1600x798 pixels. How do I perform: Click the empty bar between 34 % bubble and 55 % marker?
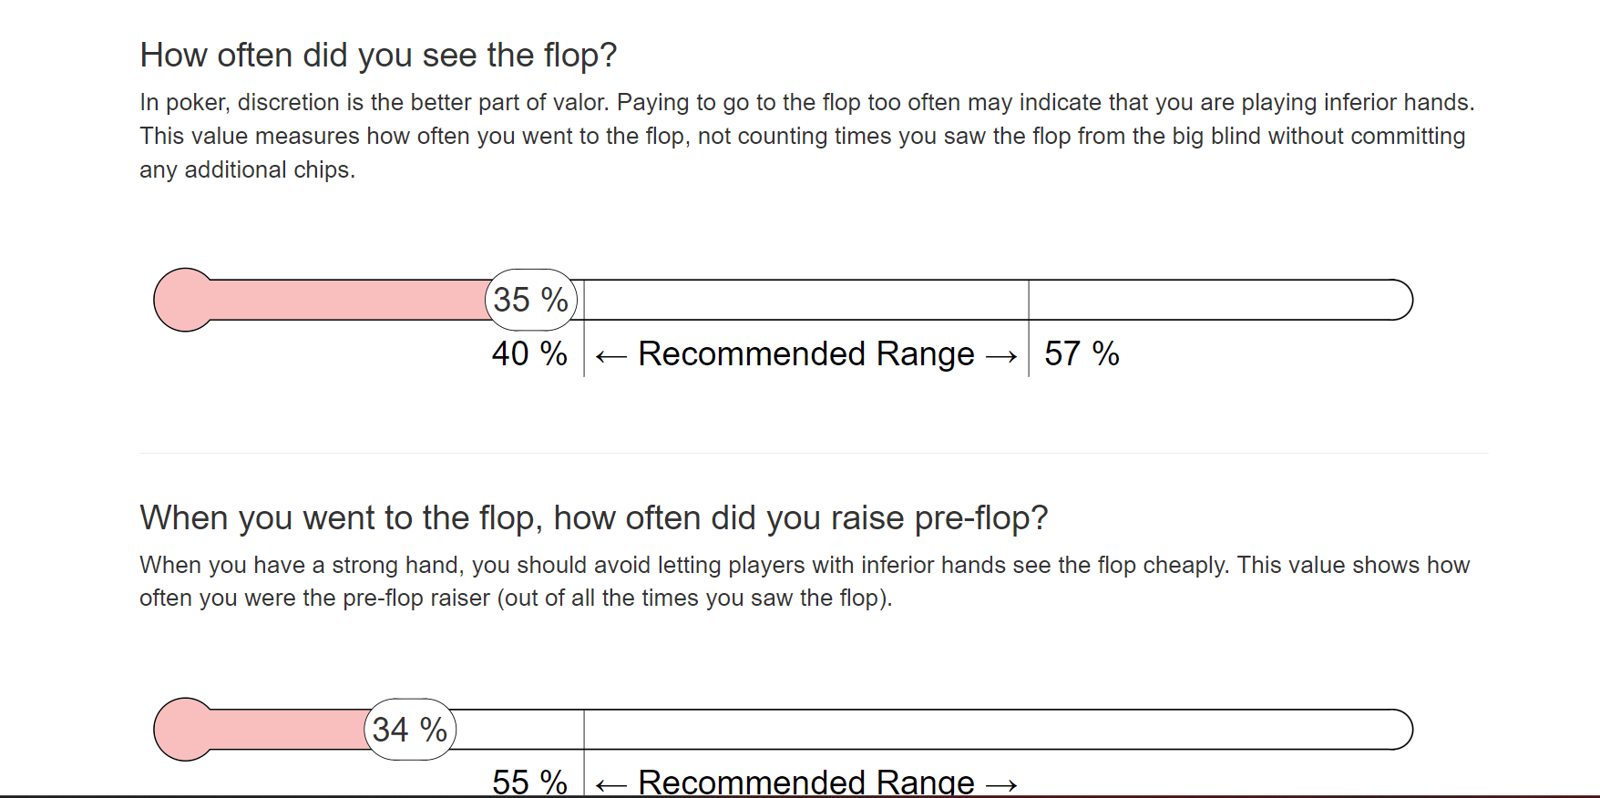tap(519, 729)
